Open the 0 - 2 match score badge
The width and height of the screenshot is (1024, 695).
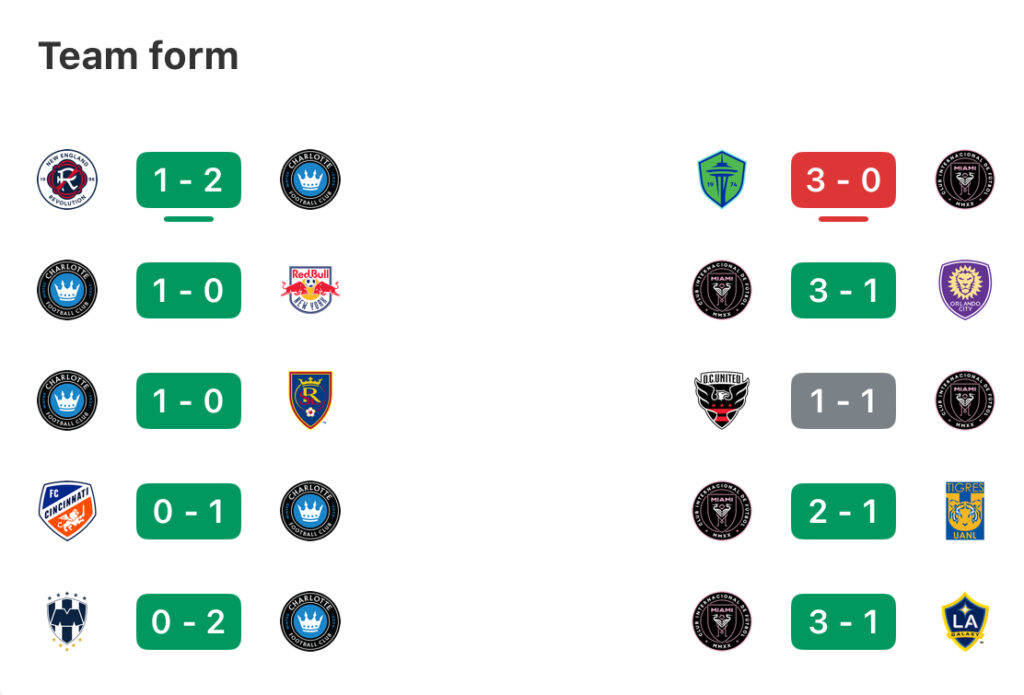pyautogui.click(x=189, y=621)
